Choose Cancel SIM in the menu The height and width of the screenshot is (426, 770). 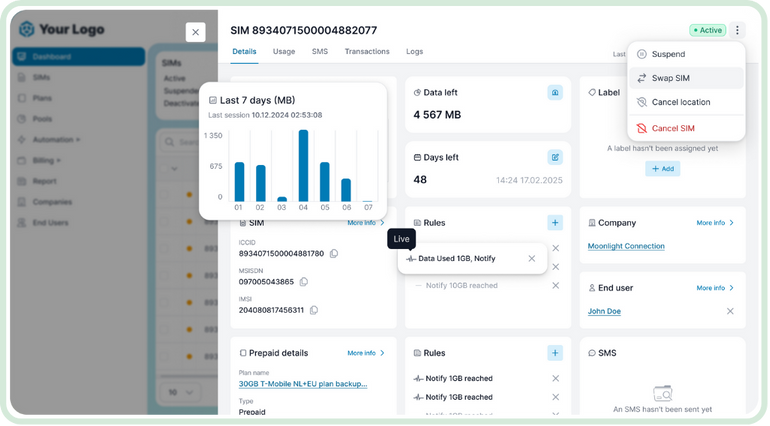pos(673,128)
